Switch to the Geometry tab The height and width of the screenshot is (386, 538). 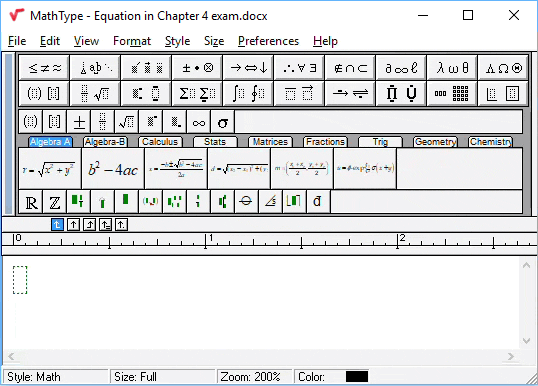(435, 142)
